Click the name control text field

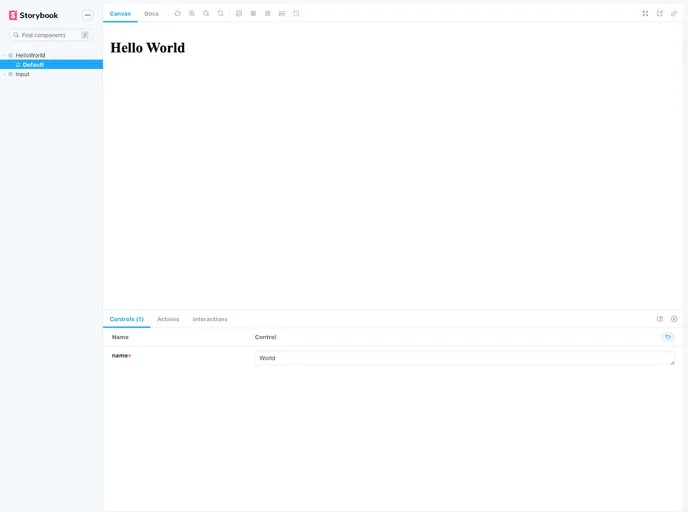point(464,358)
